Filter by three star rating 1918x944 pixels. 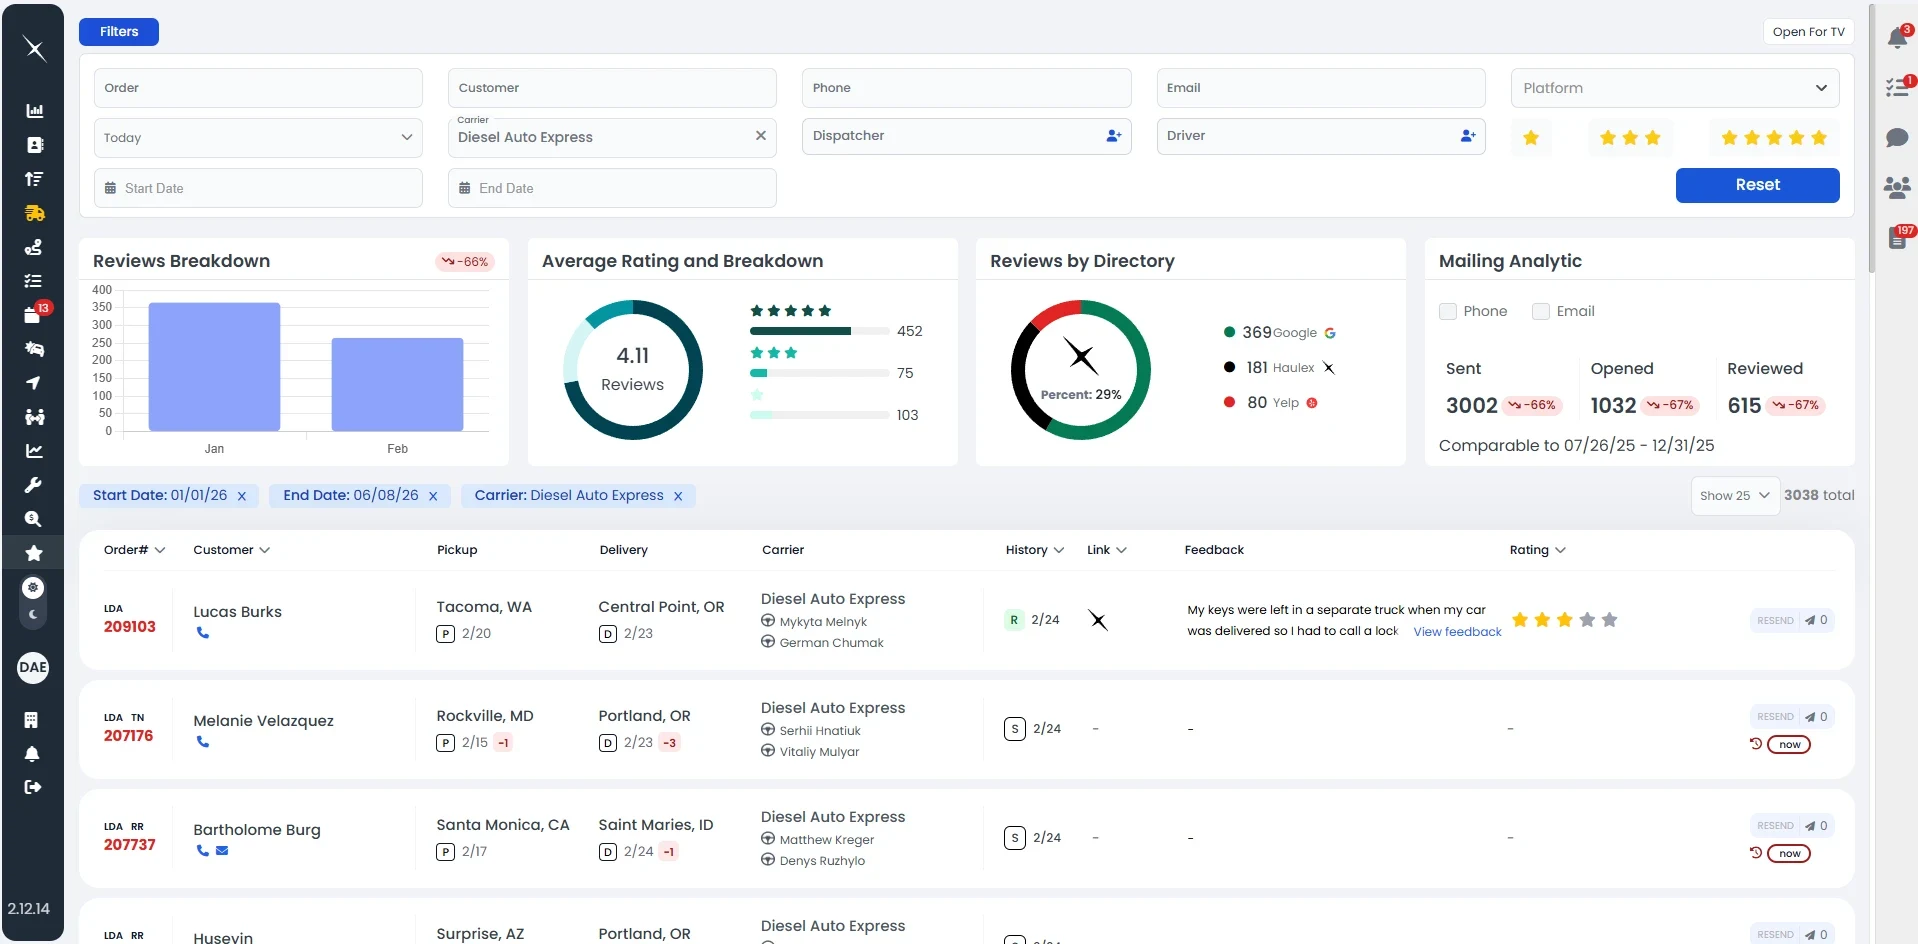[1630, 138]
